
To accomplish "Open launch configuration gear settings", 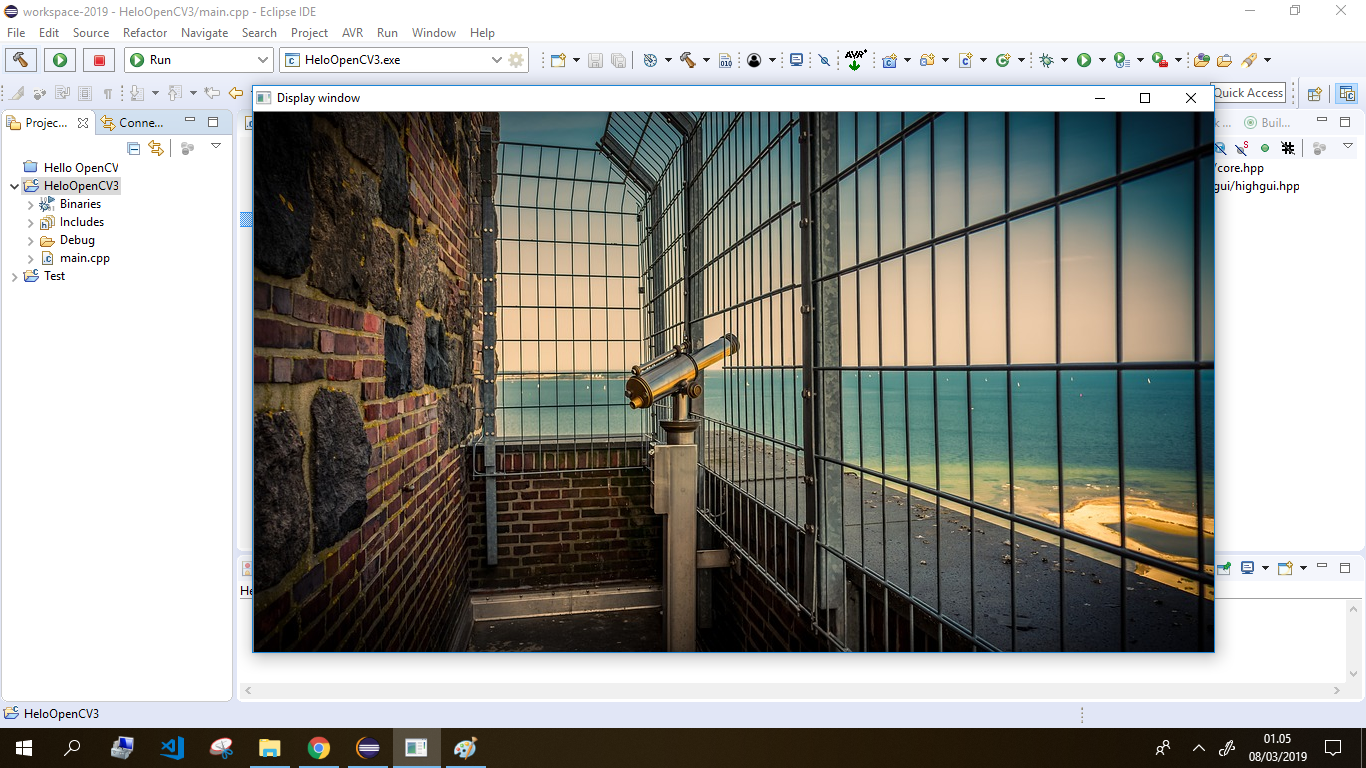I will pos(516,60).
